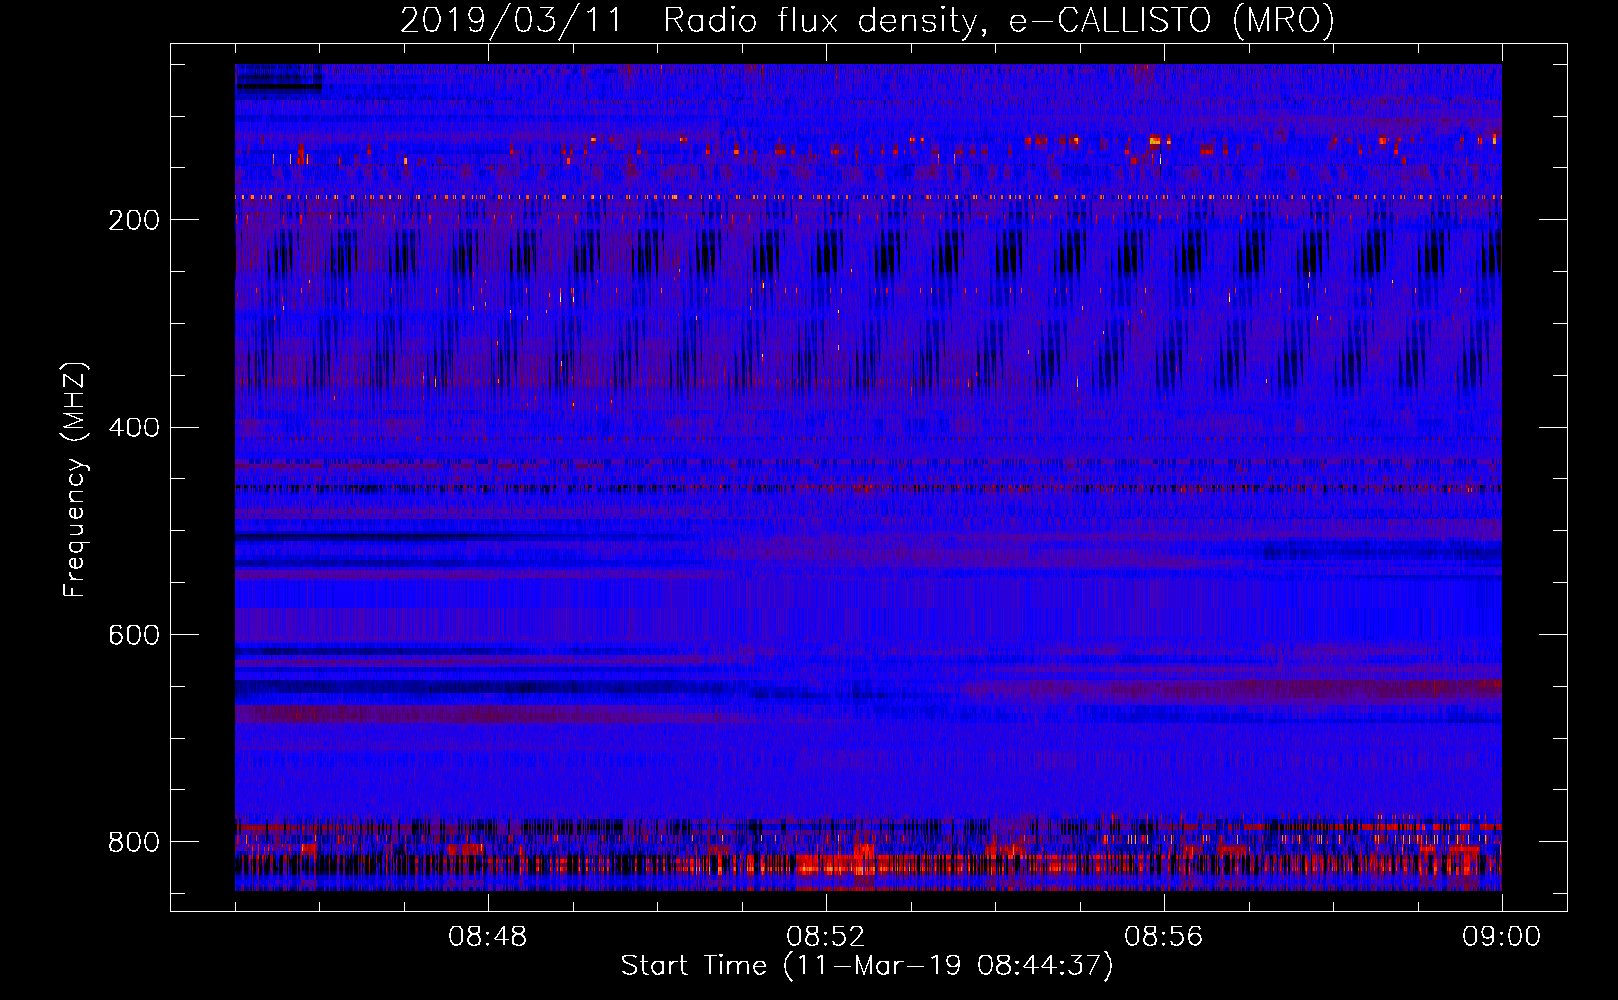Click the plot title "2019/03/11 Radio flux density, e-CALLISTO (MRO)"
Viewport: 1618px width, 1000px height.
[x=867, y=20]
